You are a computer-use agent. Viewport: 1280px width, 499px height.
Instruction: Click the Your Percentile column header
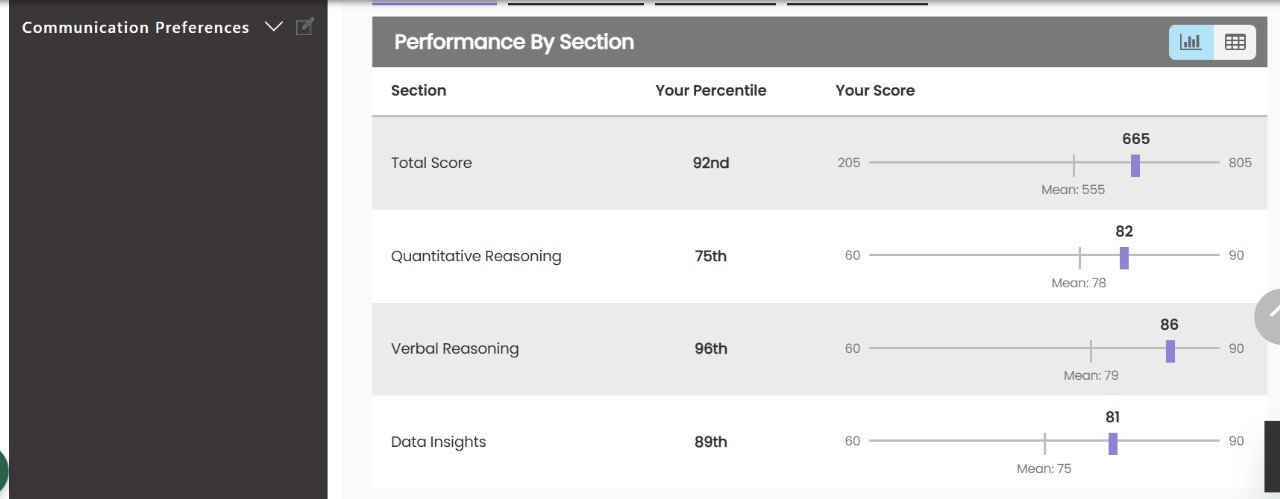click(x=711, y=90)
